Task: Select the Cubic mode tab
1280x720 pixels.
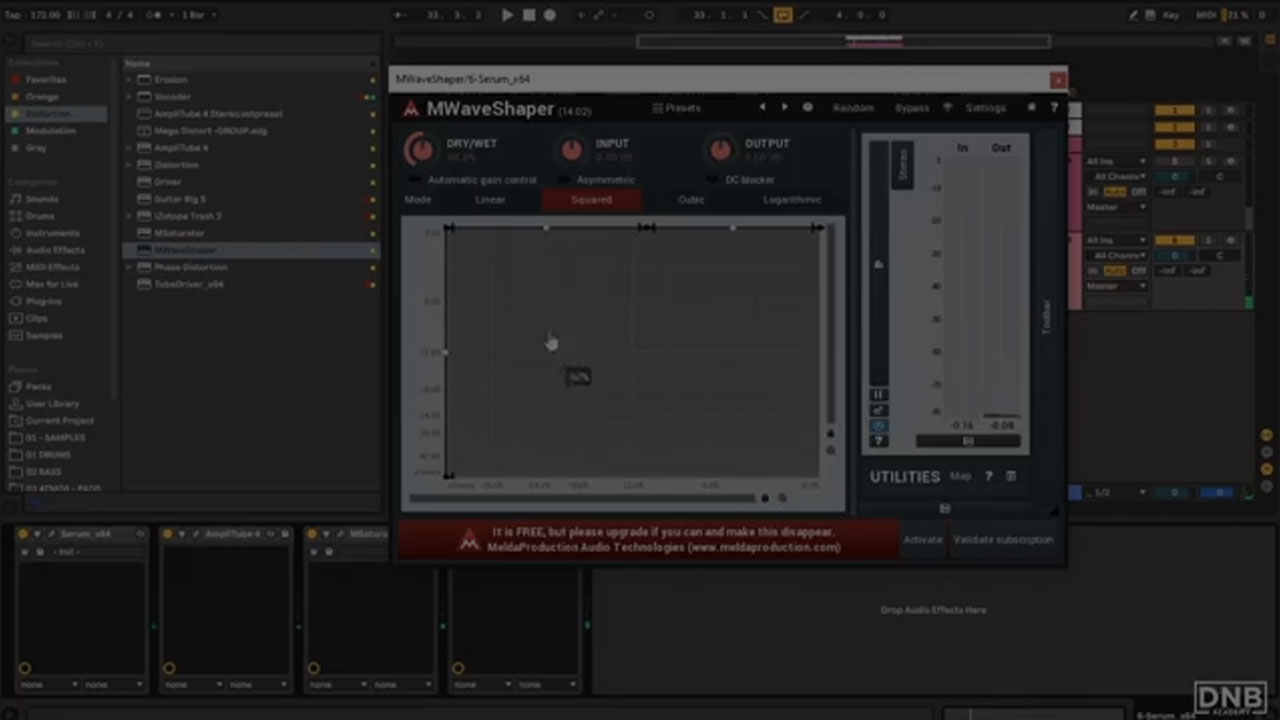Action: [691, 200]
